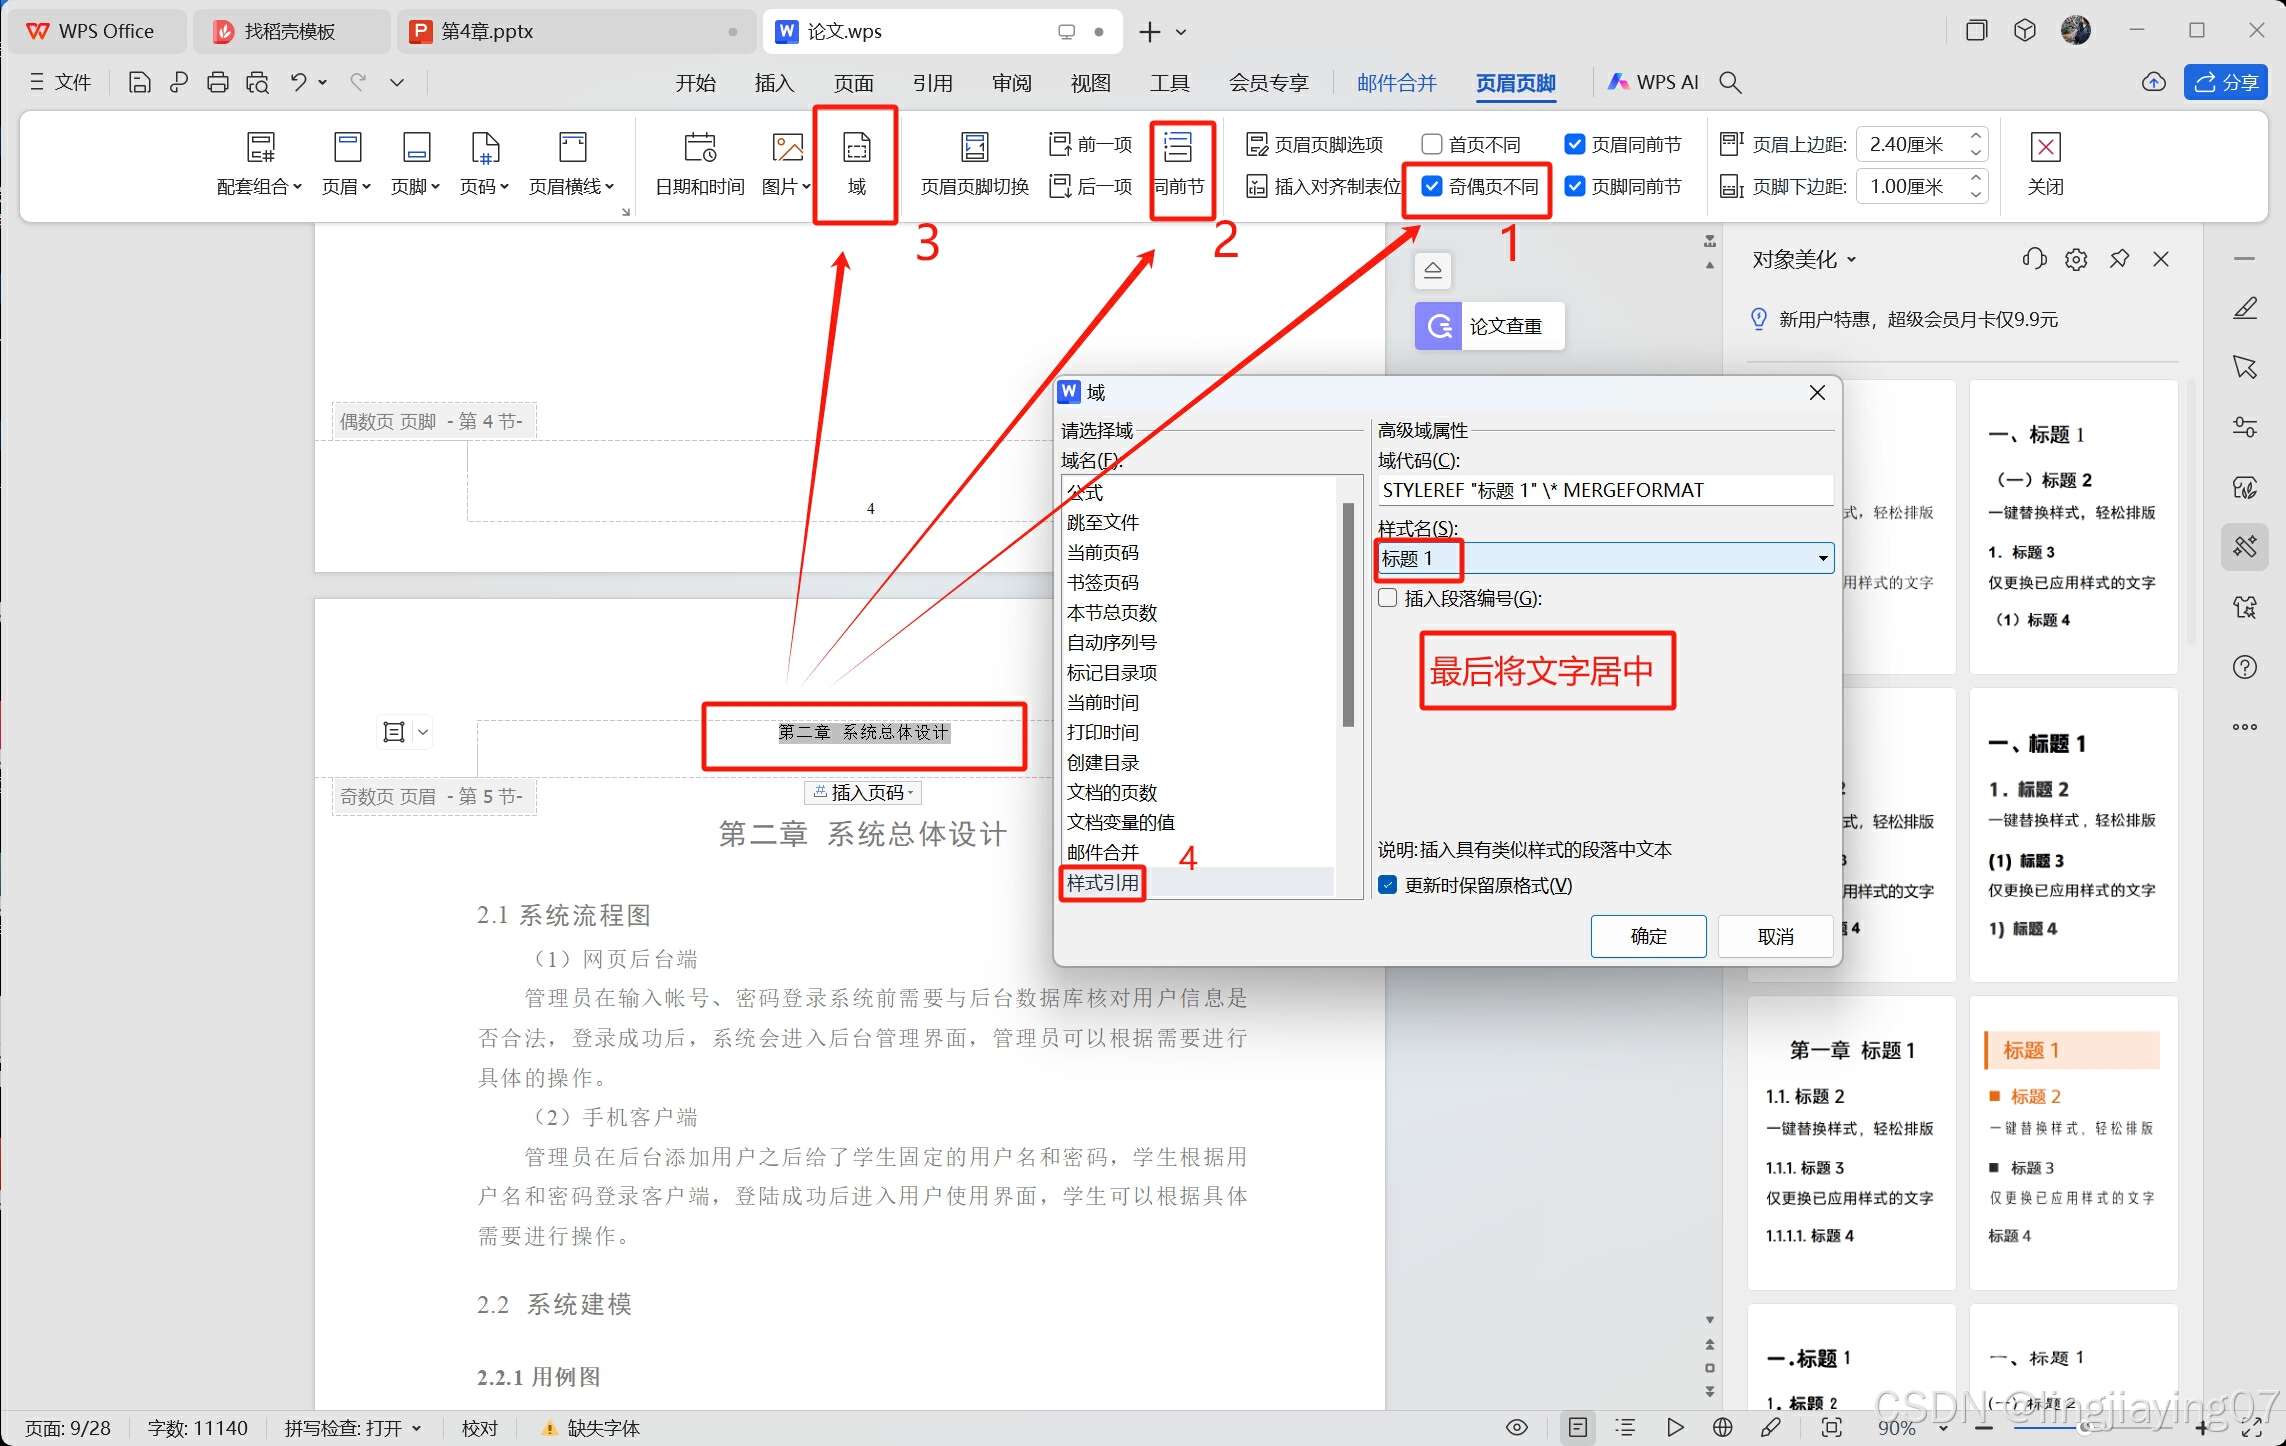Select 当前页码 in field name list
Viewport: 2286px width, 1446px height.
tap(1102, 552)
